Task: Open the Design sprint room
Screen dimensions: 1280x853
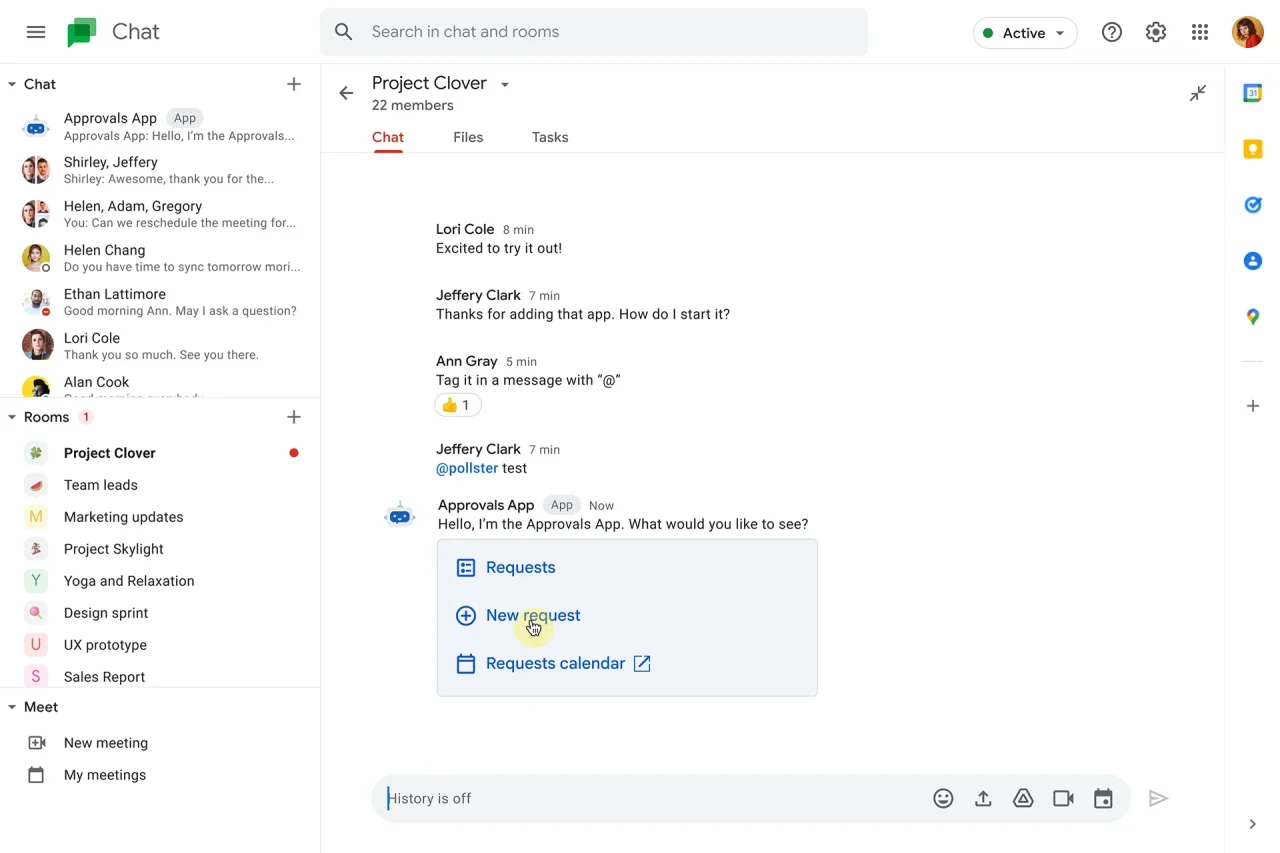Action: pyautogui.click(x=160, y=613)
